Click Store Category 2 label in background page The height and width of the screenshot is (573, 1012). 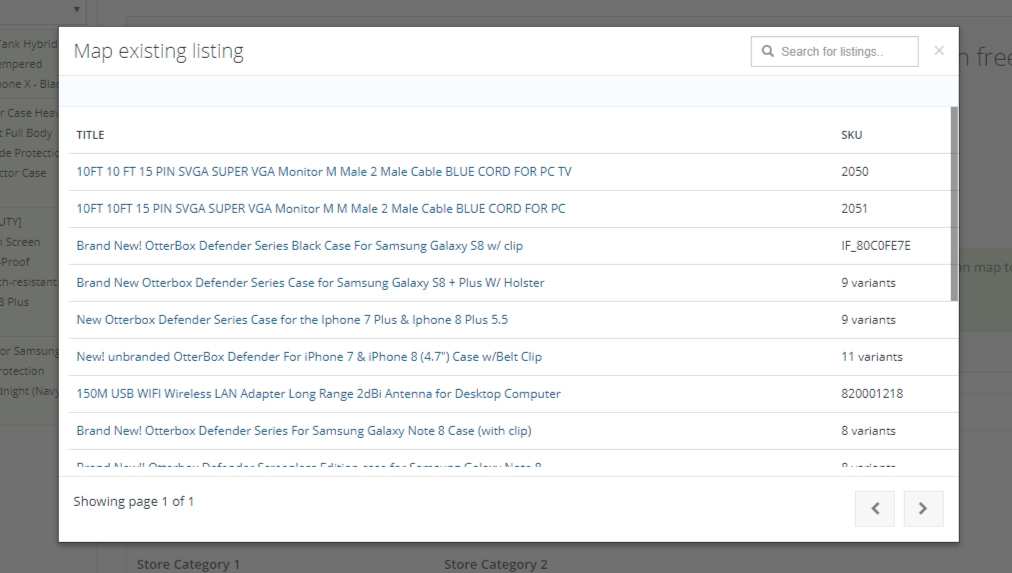pyautogui.click(x=496, y=565)
